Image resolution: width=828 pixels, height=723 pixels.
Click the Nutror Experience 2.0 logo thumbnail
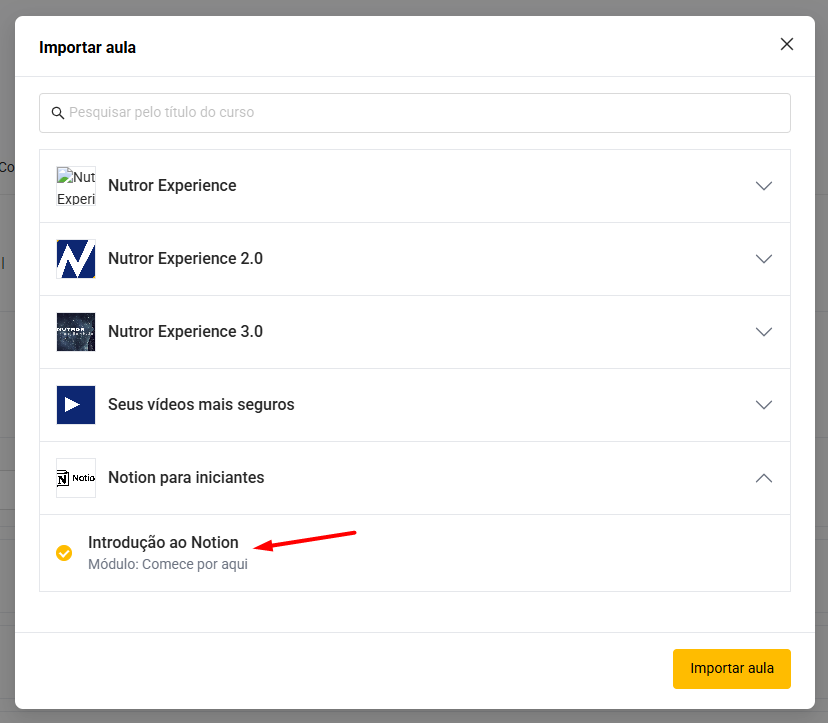click(76, 259)
